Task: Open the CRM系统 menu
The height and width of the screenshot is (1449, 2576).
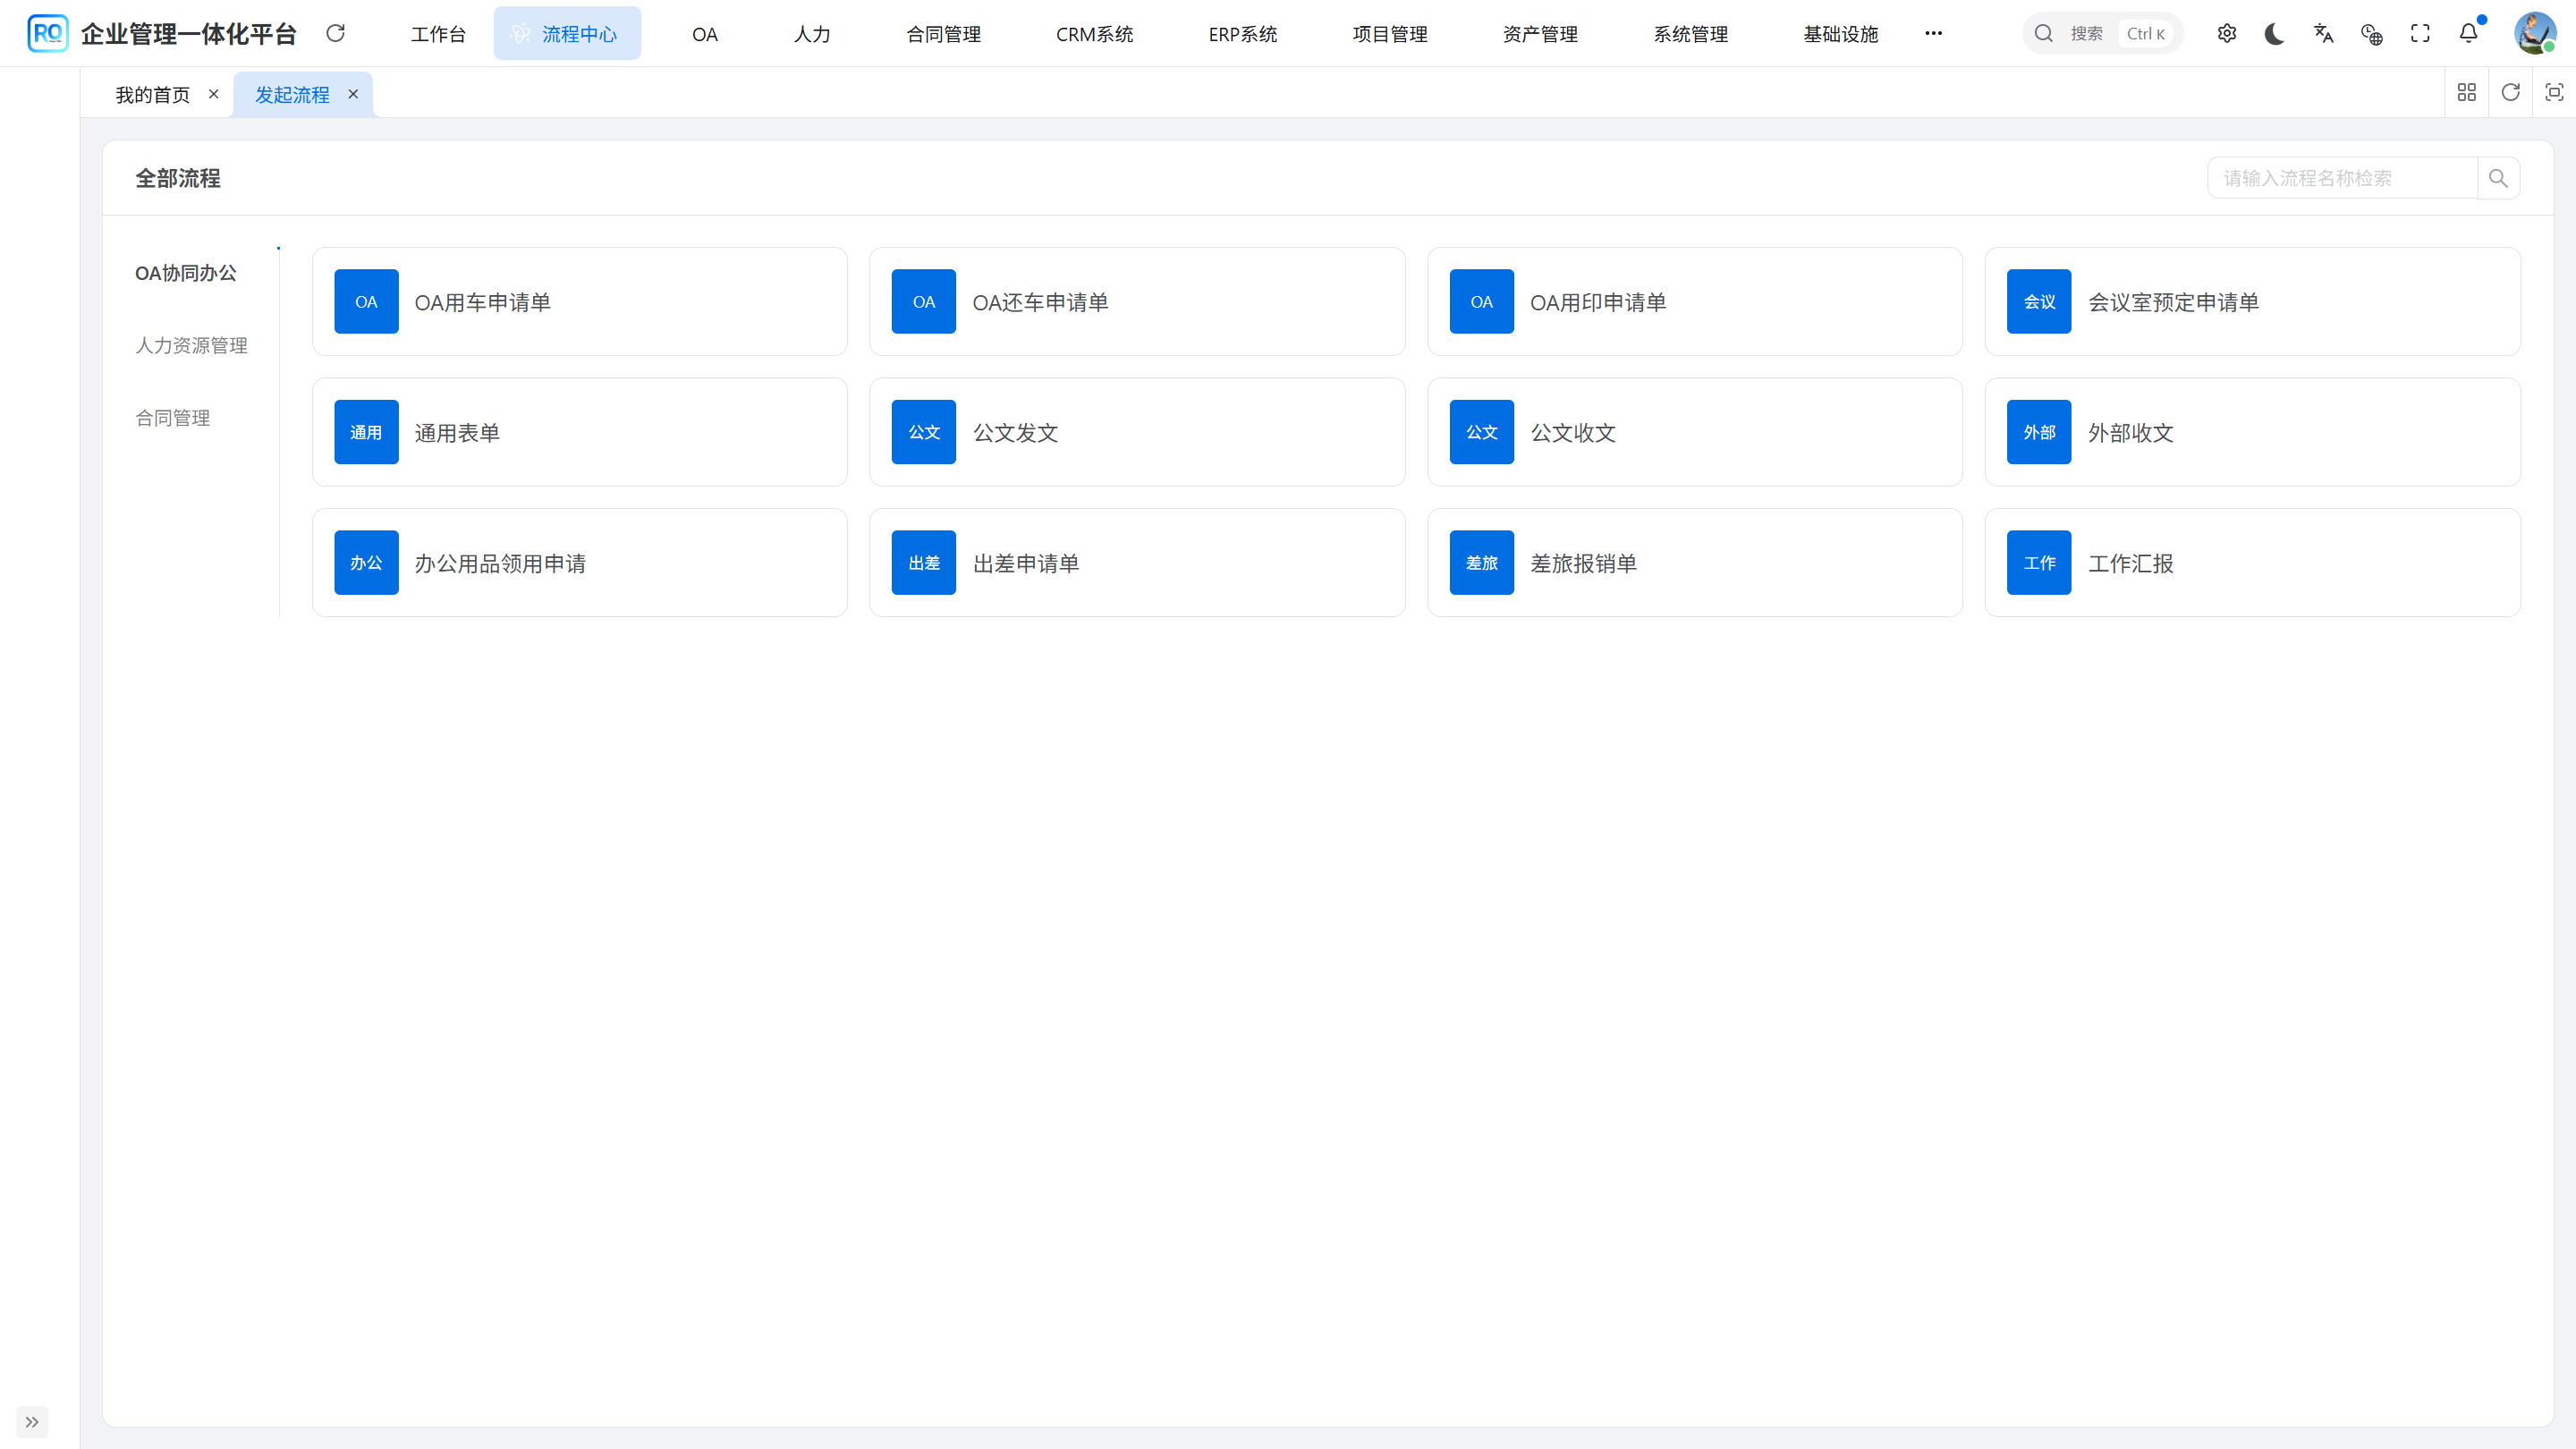Action: 1094,34
